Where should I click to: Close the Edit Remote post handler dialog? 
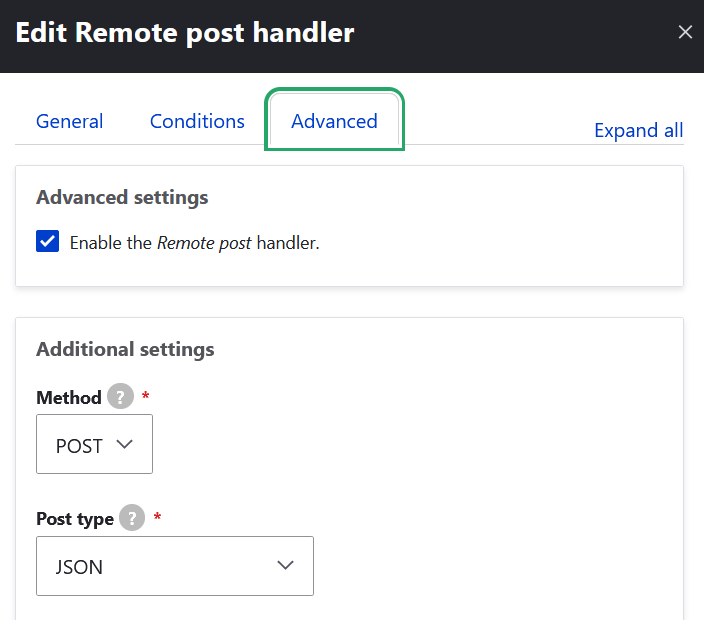point(685,32)
